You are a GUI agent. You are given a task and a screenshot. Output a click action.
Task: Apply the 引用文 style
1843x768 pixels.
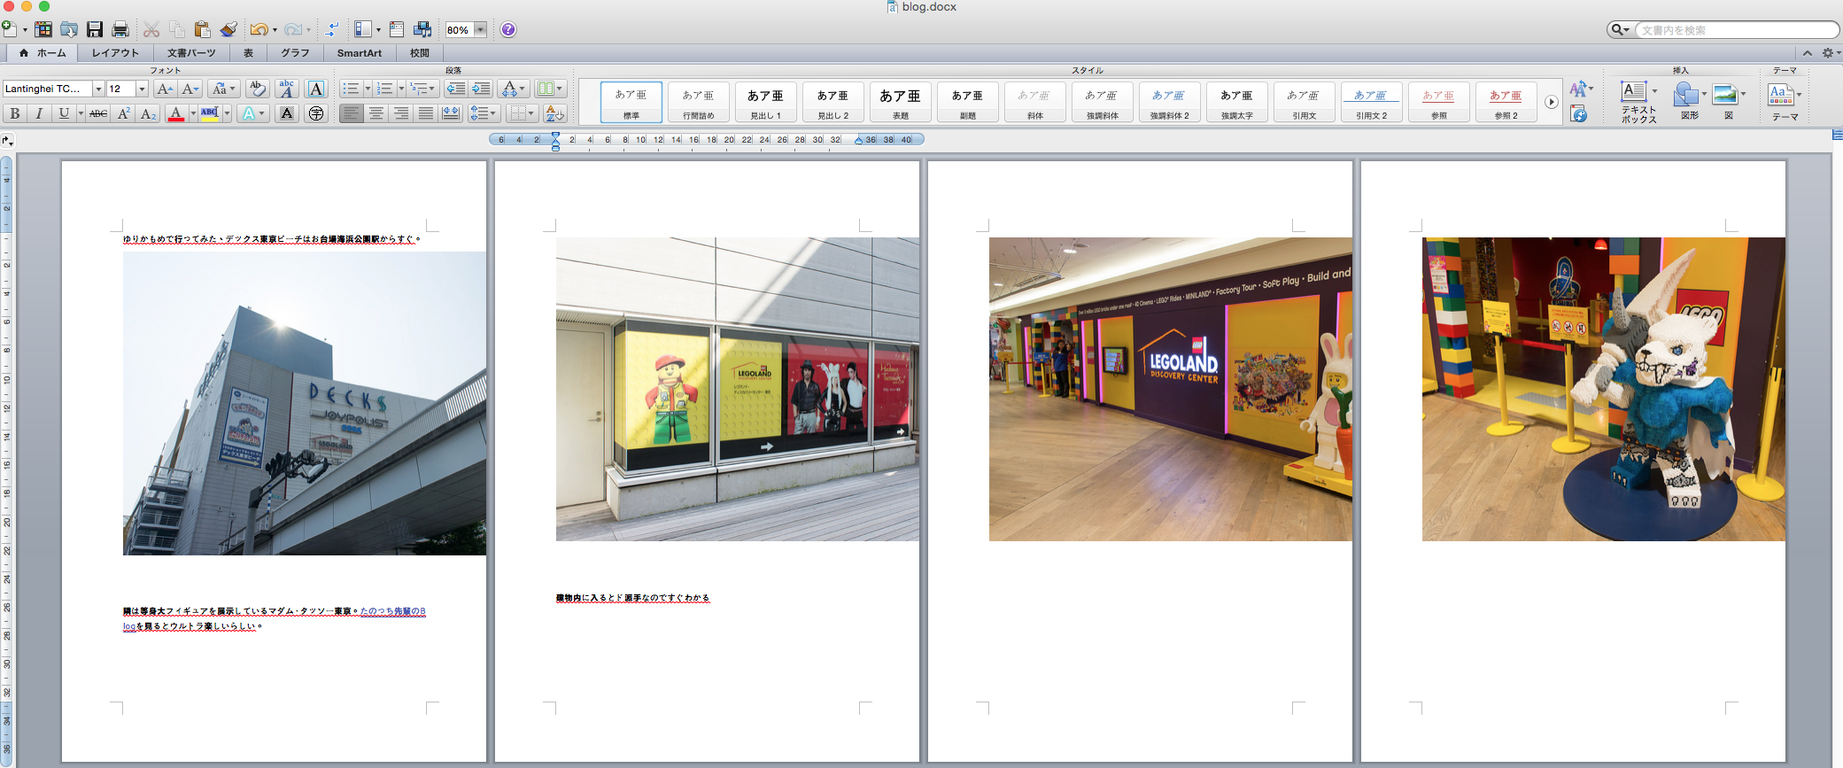(x=1303, y=102)
